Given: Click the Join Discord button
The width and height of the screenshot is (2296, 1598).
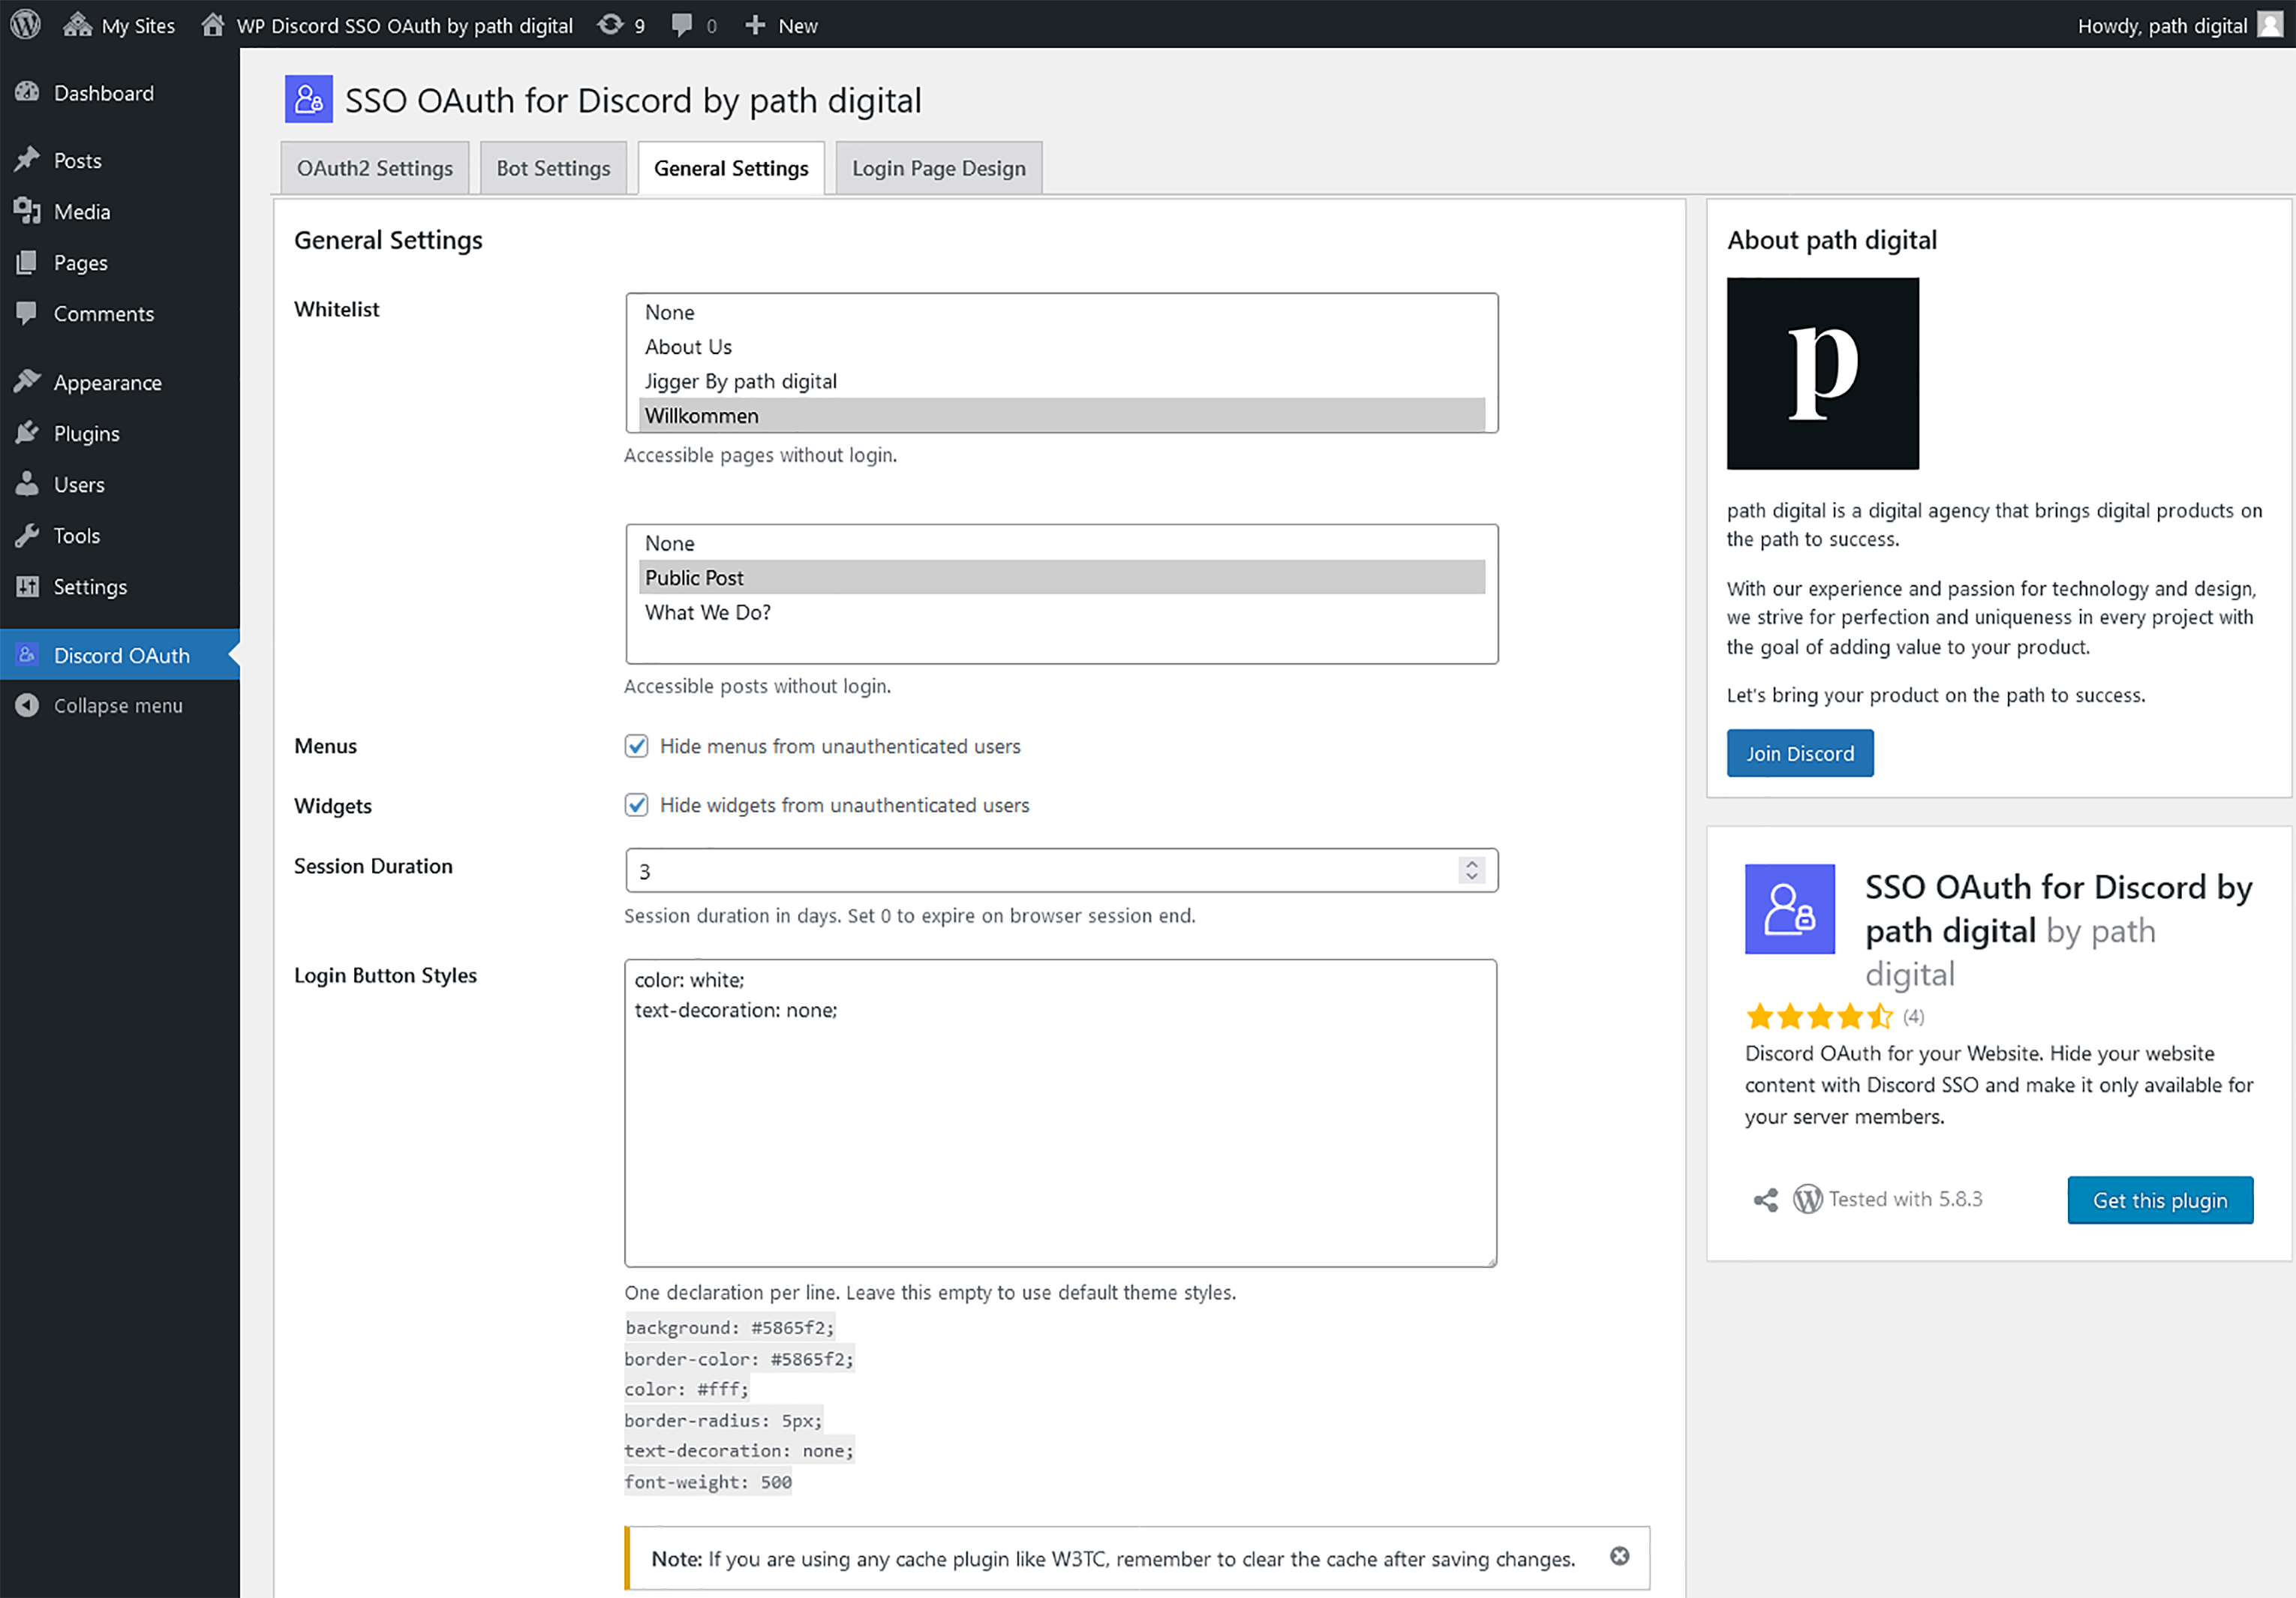Looking at the screenshot, I should point(1799,753).
